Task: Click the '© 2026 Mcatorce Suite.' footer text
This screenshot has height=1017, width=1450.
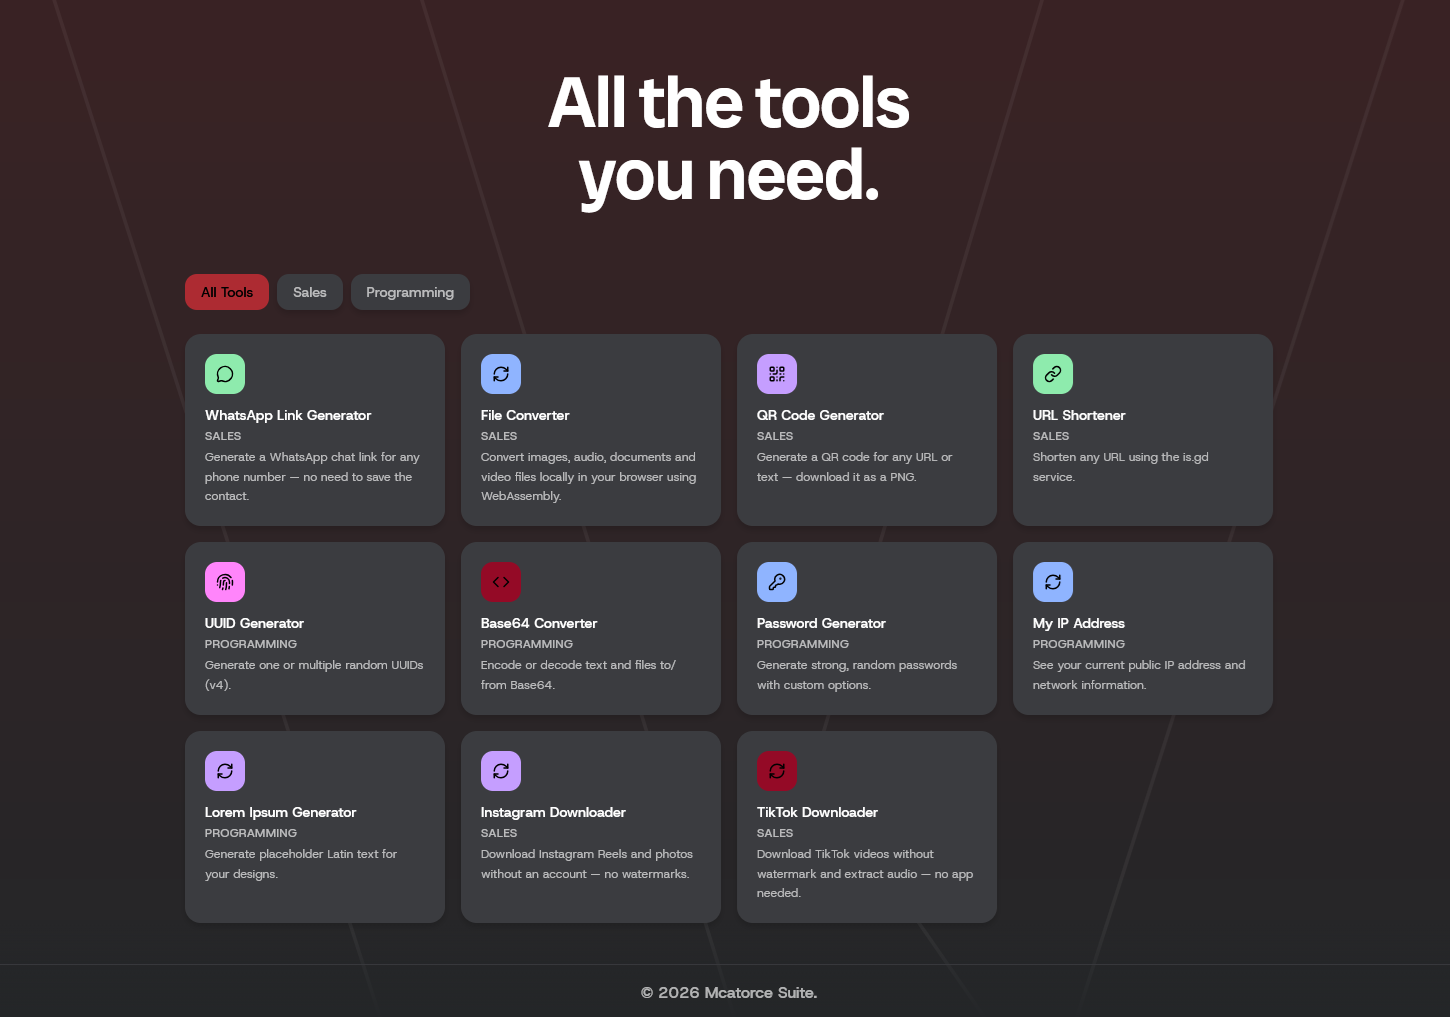Action: click(729, 993)
